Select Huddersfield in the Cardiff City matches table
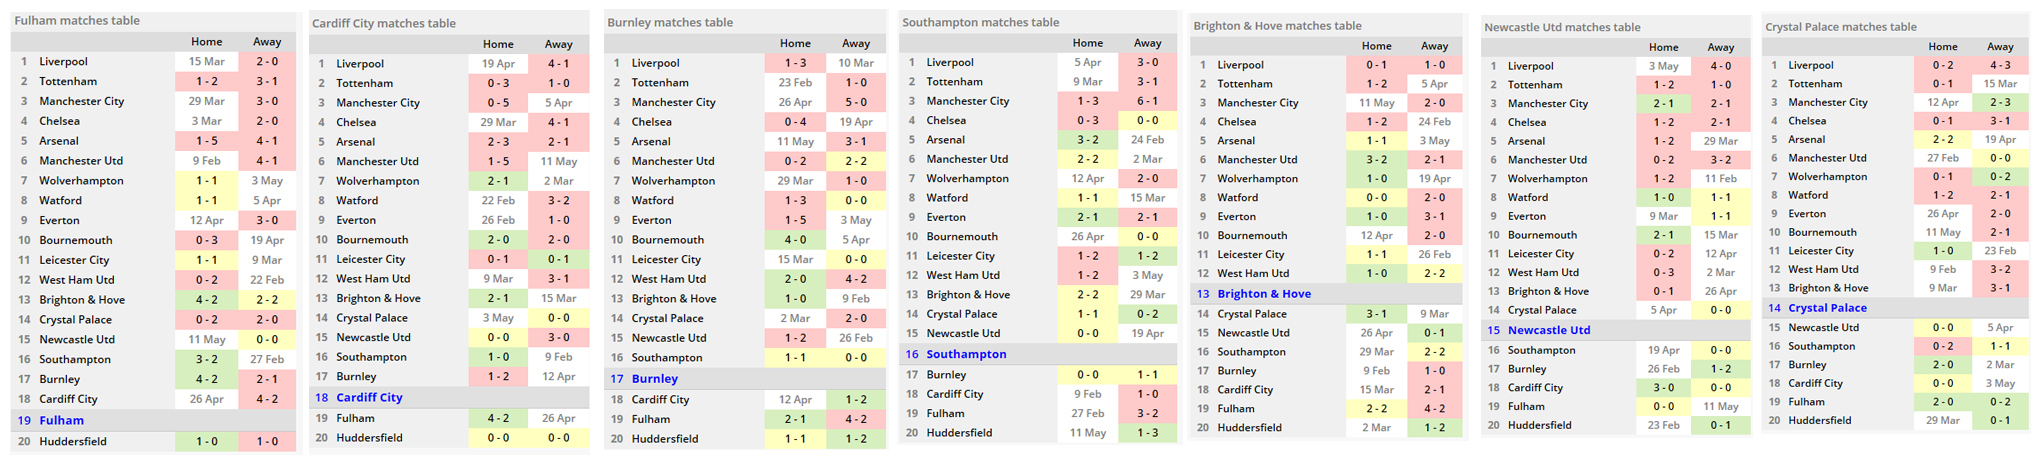Screen dimensions: 2038x459 pyautogui.click(x=369, y=438)
